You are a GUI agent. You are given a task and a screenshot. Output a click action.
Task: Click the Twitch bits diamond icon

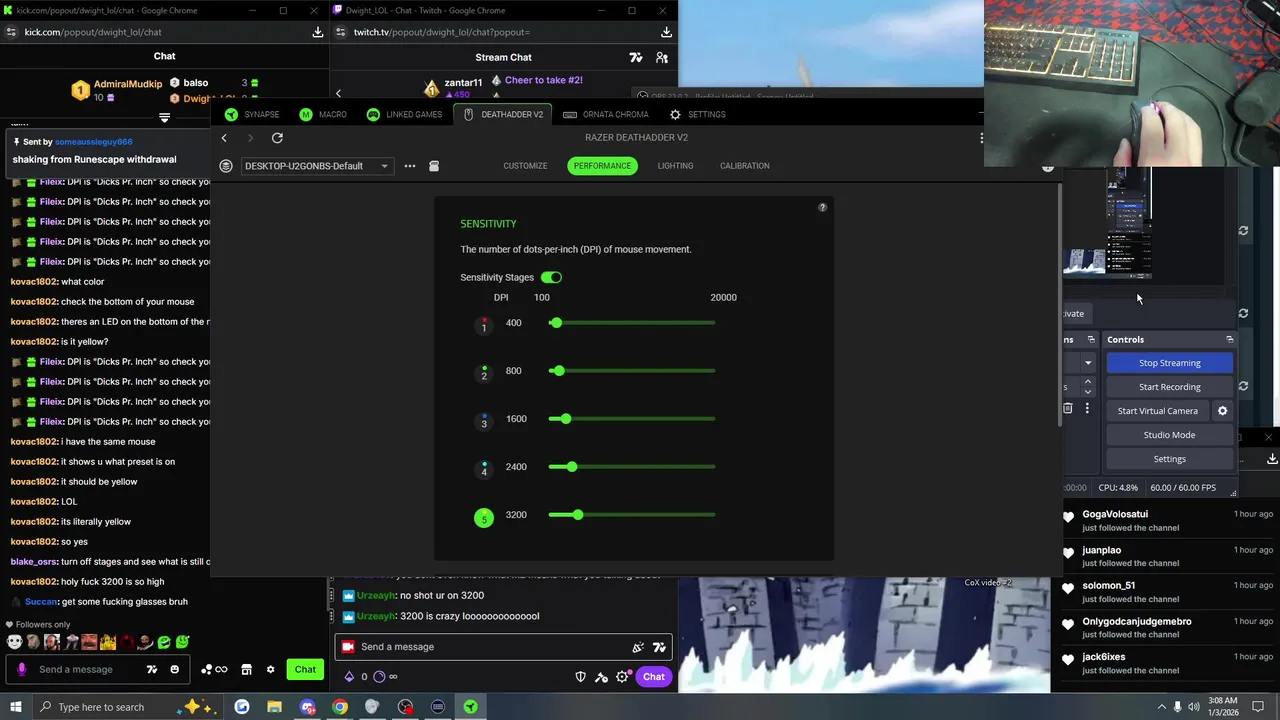[349, 677]
